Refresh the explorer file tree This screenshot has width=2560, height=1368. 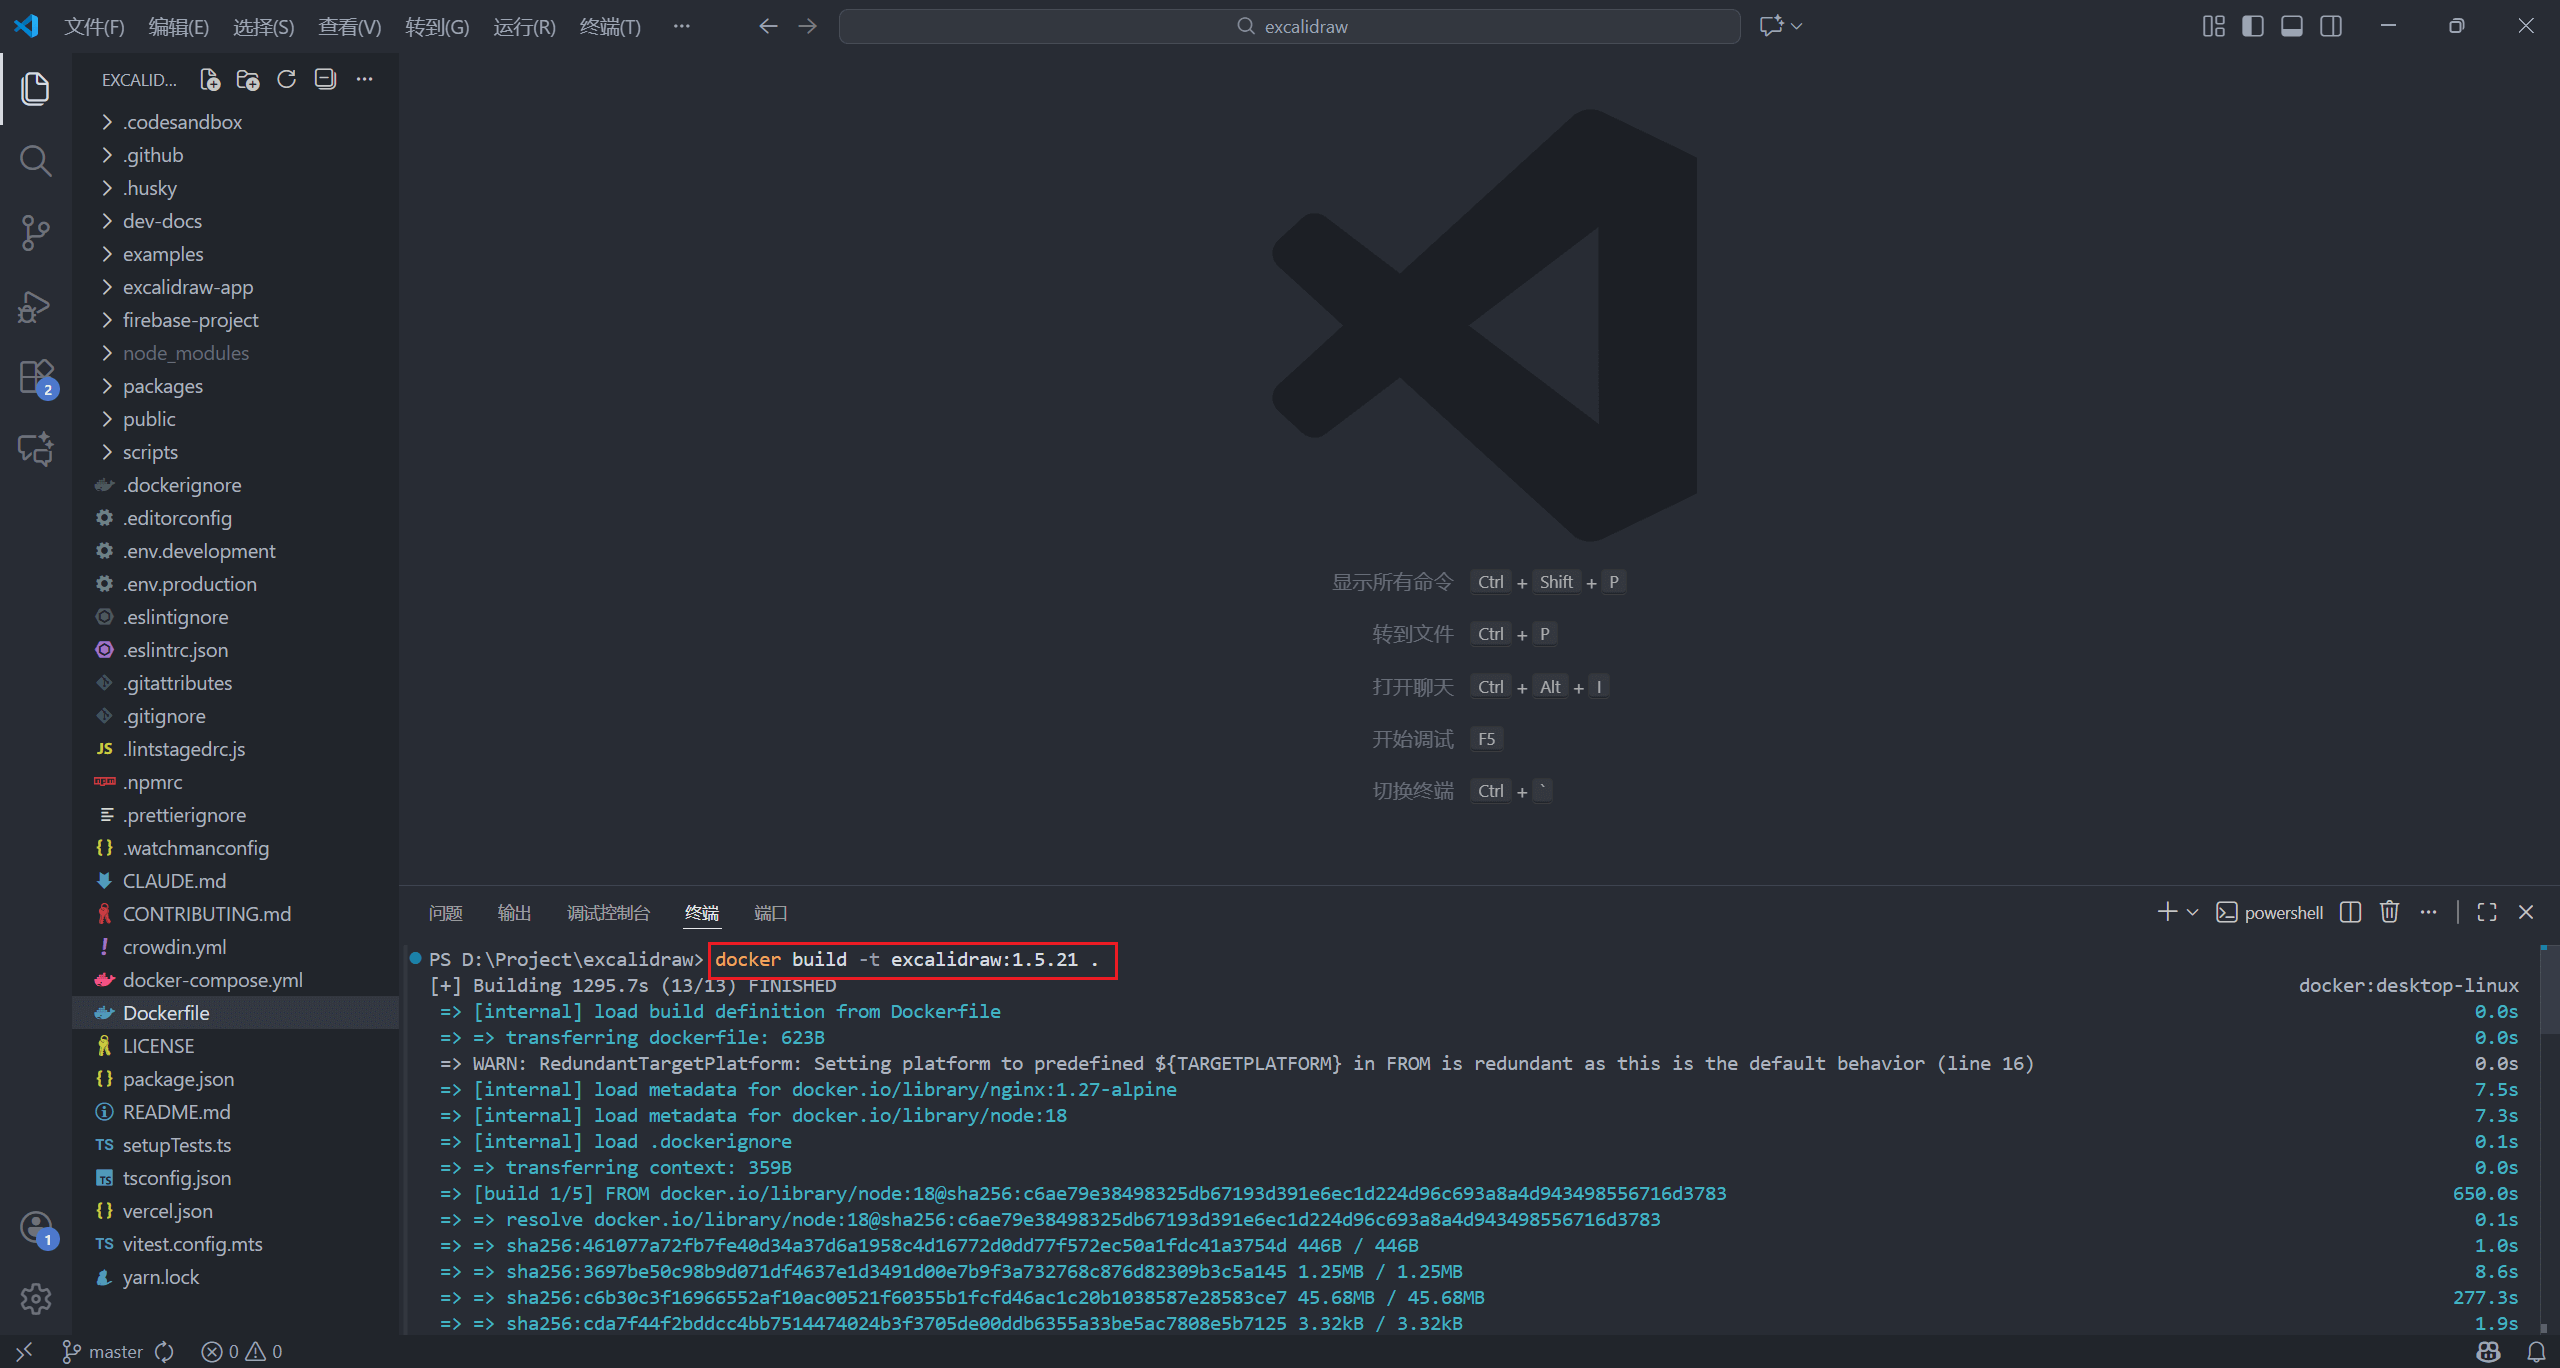[287, 79]
